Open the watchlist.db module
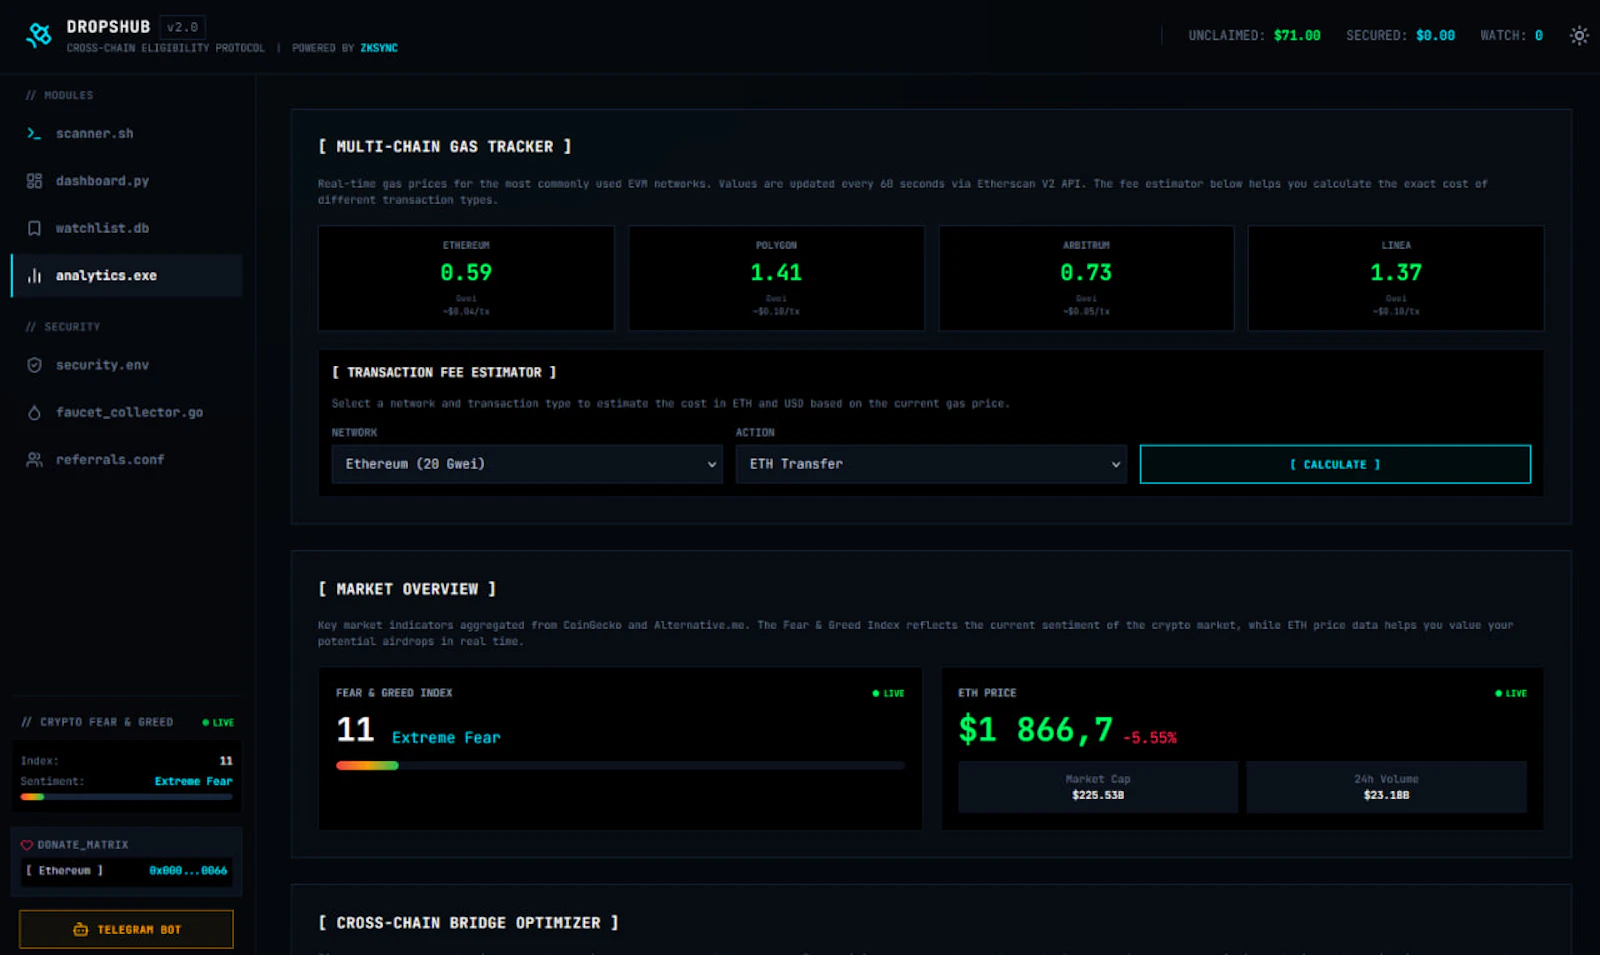The height and width of the screenshot is (955, 1600). tap(126, 228)
